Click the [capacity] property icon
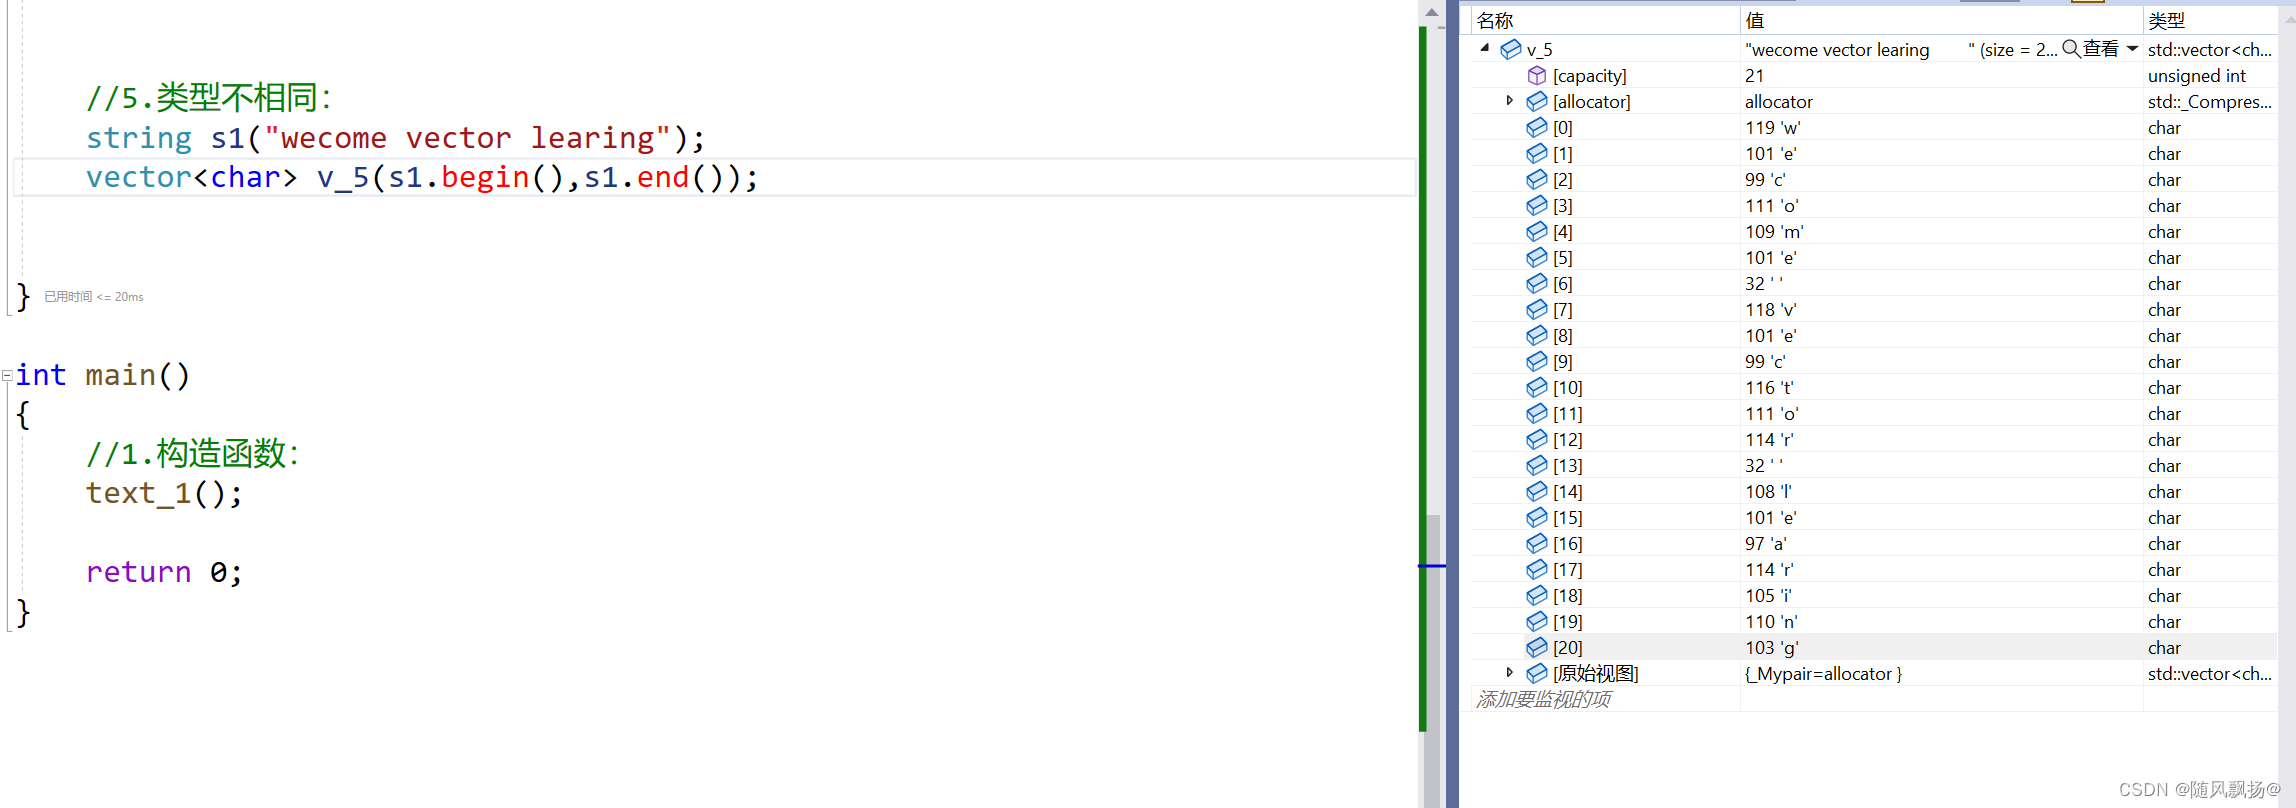Viewport: 2296px width, 808px height. click(x=1537, y=75)
